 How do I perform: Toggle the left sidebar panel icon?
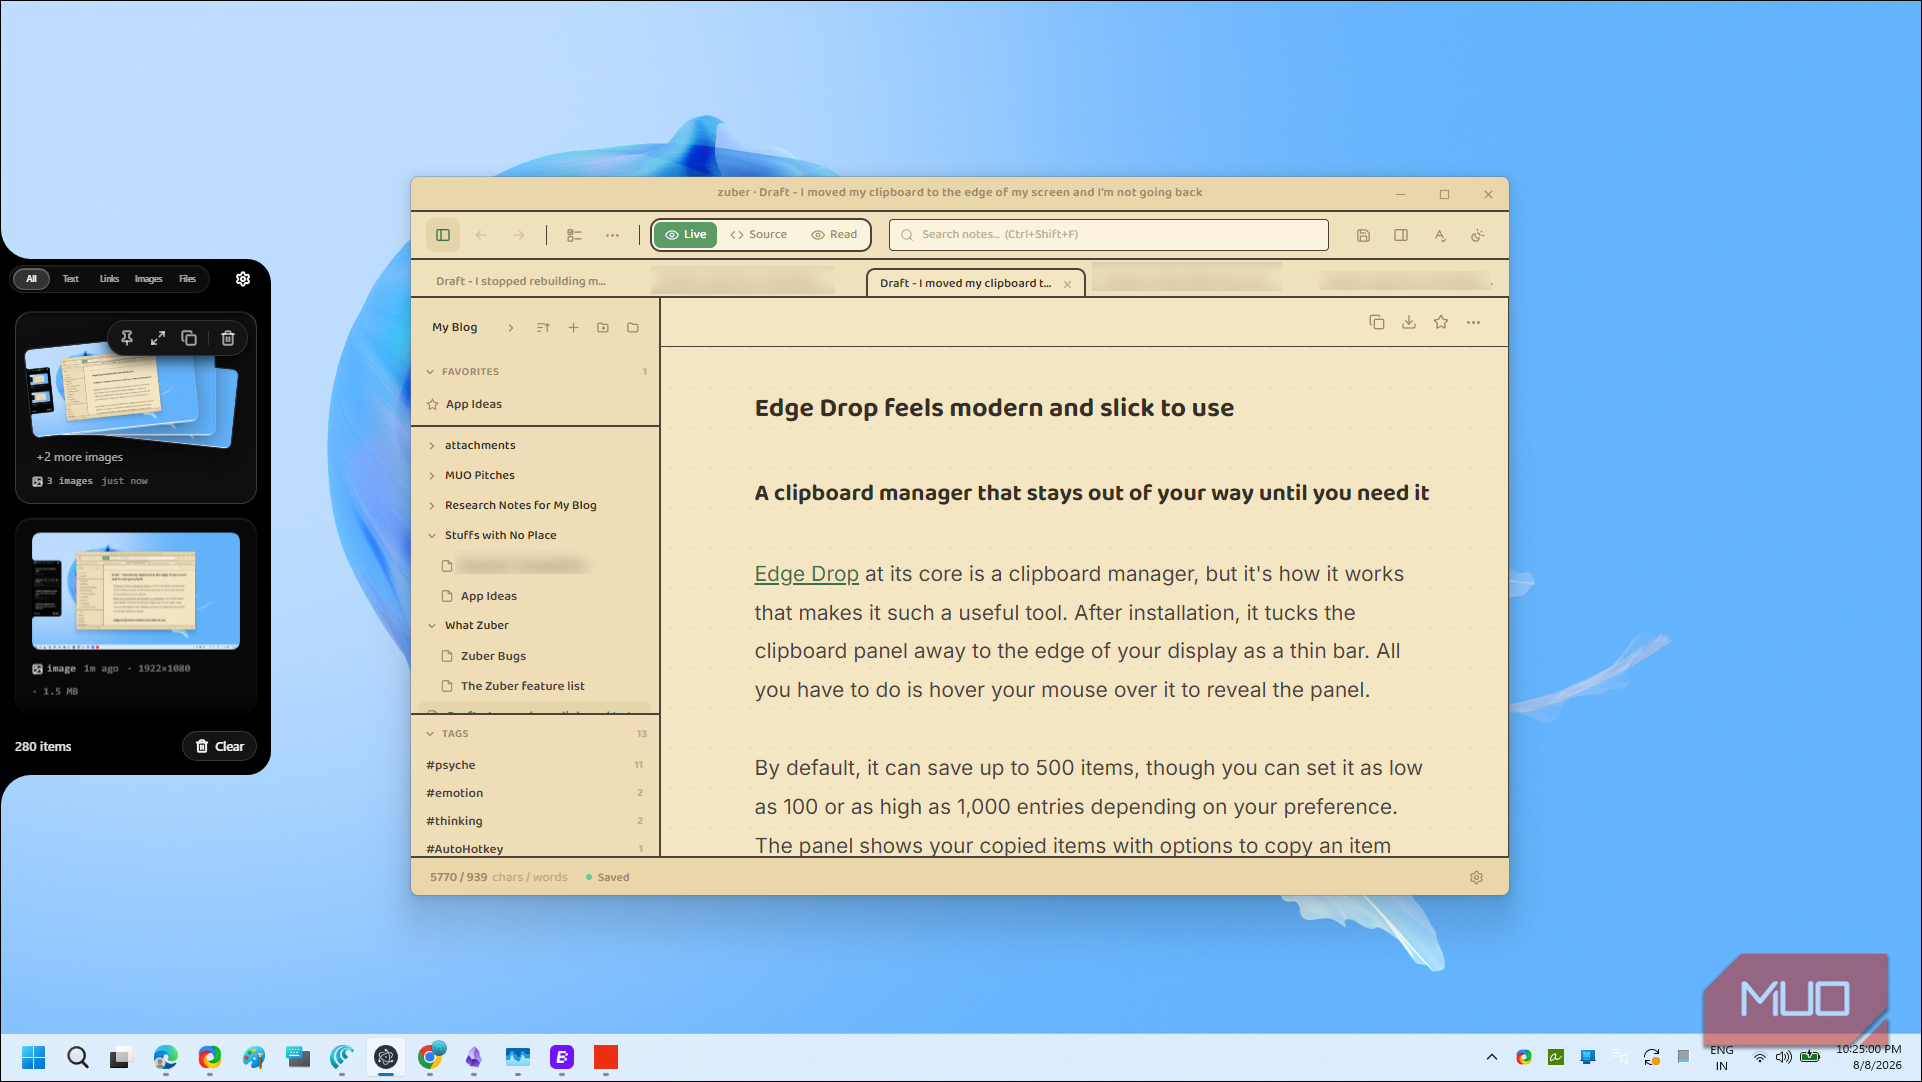[x=443, y=235]
